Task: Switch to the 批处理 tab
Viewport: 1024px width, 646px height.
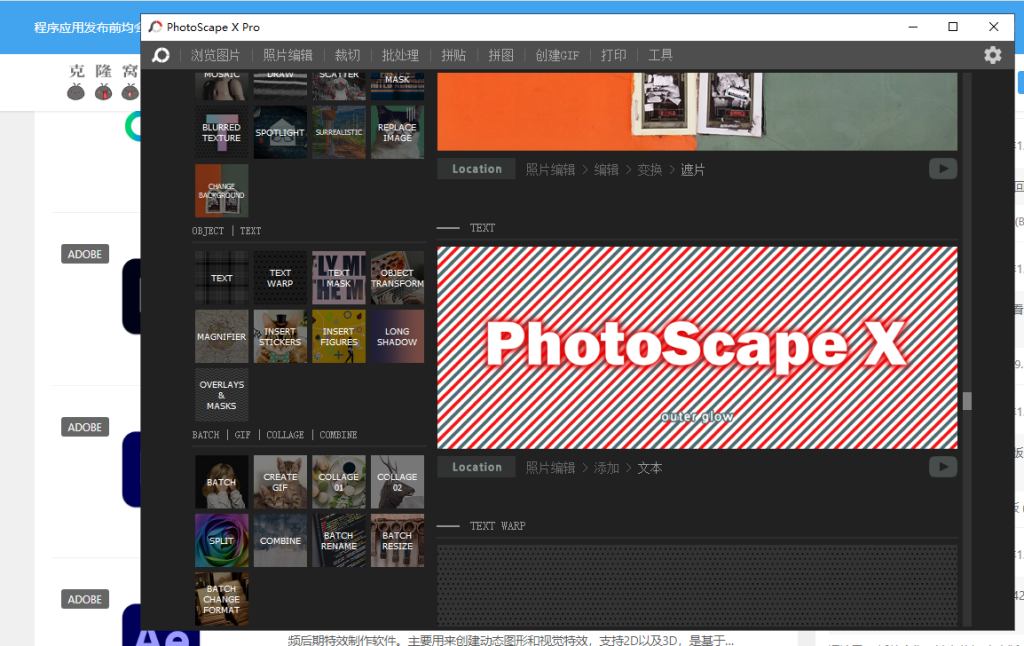Action: tap(400, 56)
